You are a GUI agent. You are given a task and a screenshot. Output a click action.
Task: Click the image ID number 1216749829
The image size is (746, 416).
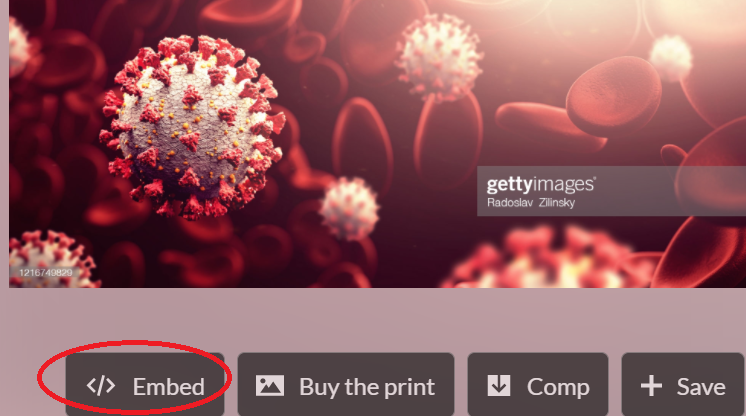pos(45,273)
